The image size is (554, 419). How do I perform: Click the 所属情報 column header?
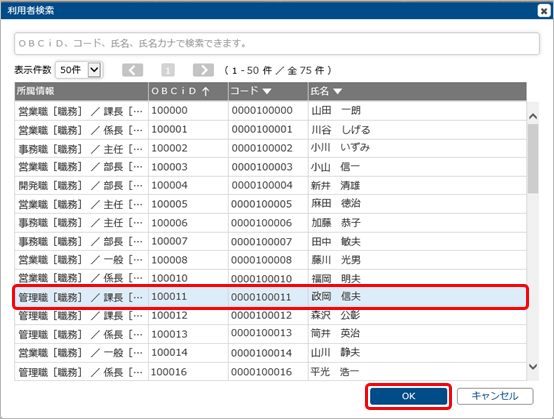coord(81,92)
